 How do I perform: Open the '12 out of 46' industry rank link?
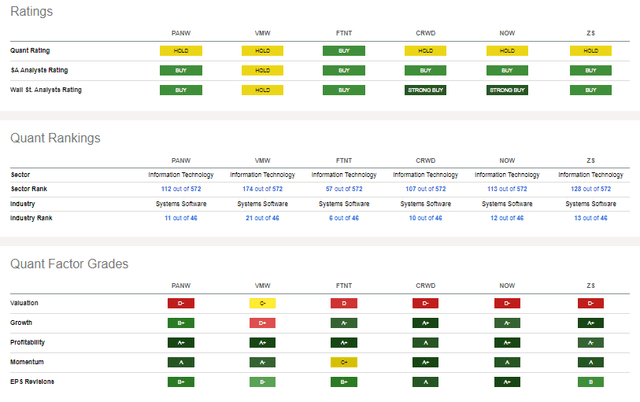507,218
